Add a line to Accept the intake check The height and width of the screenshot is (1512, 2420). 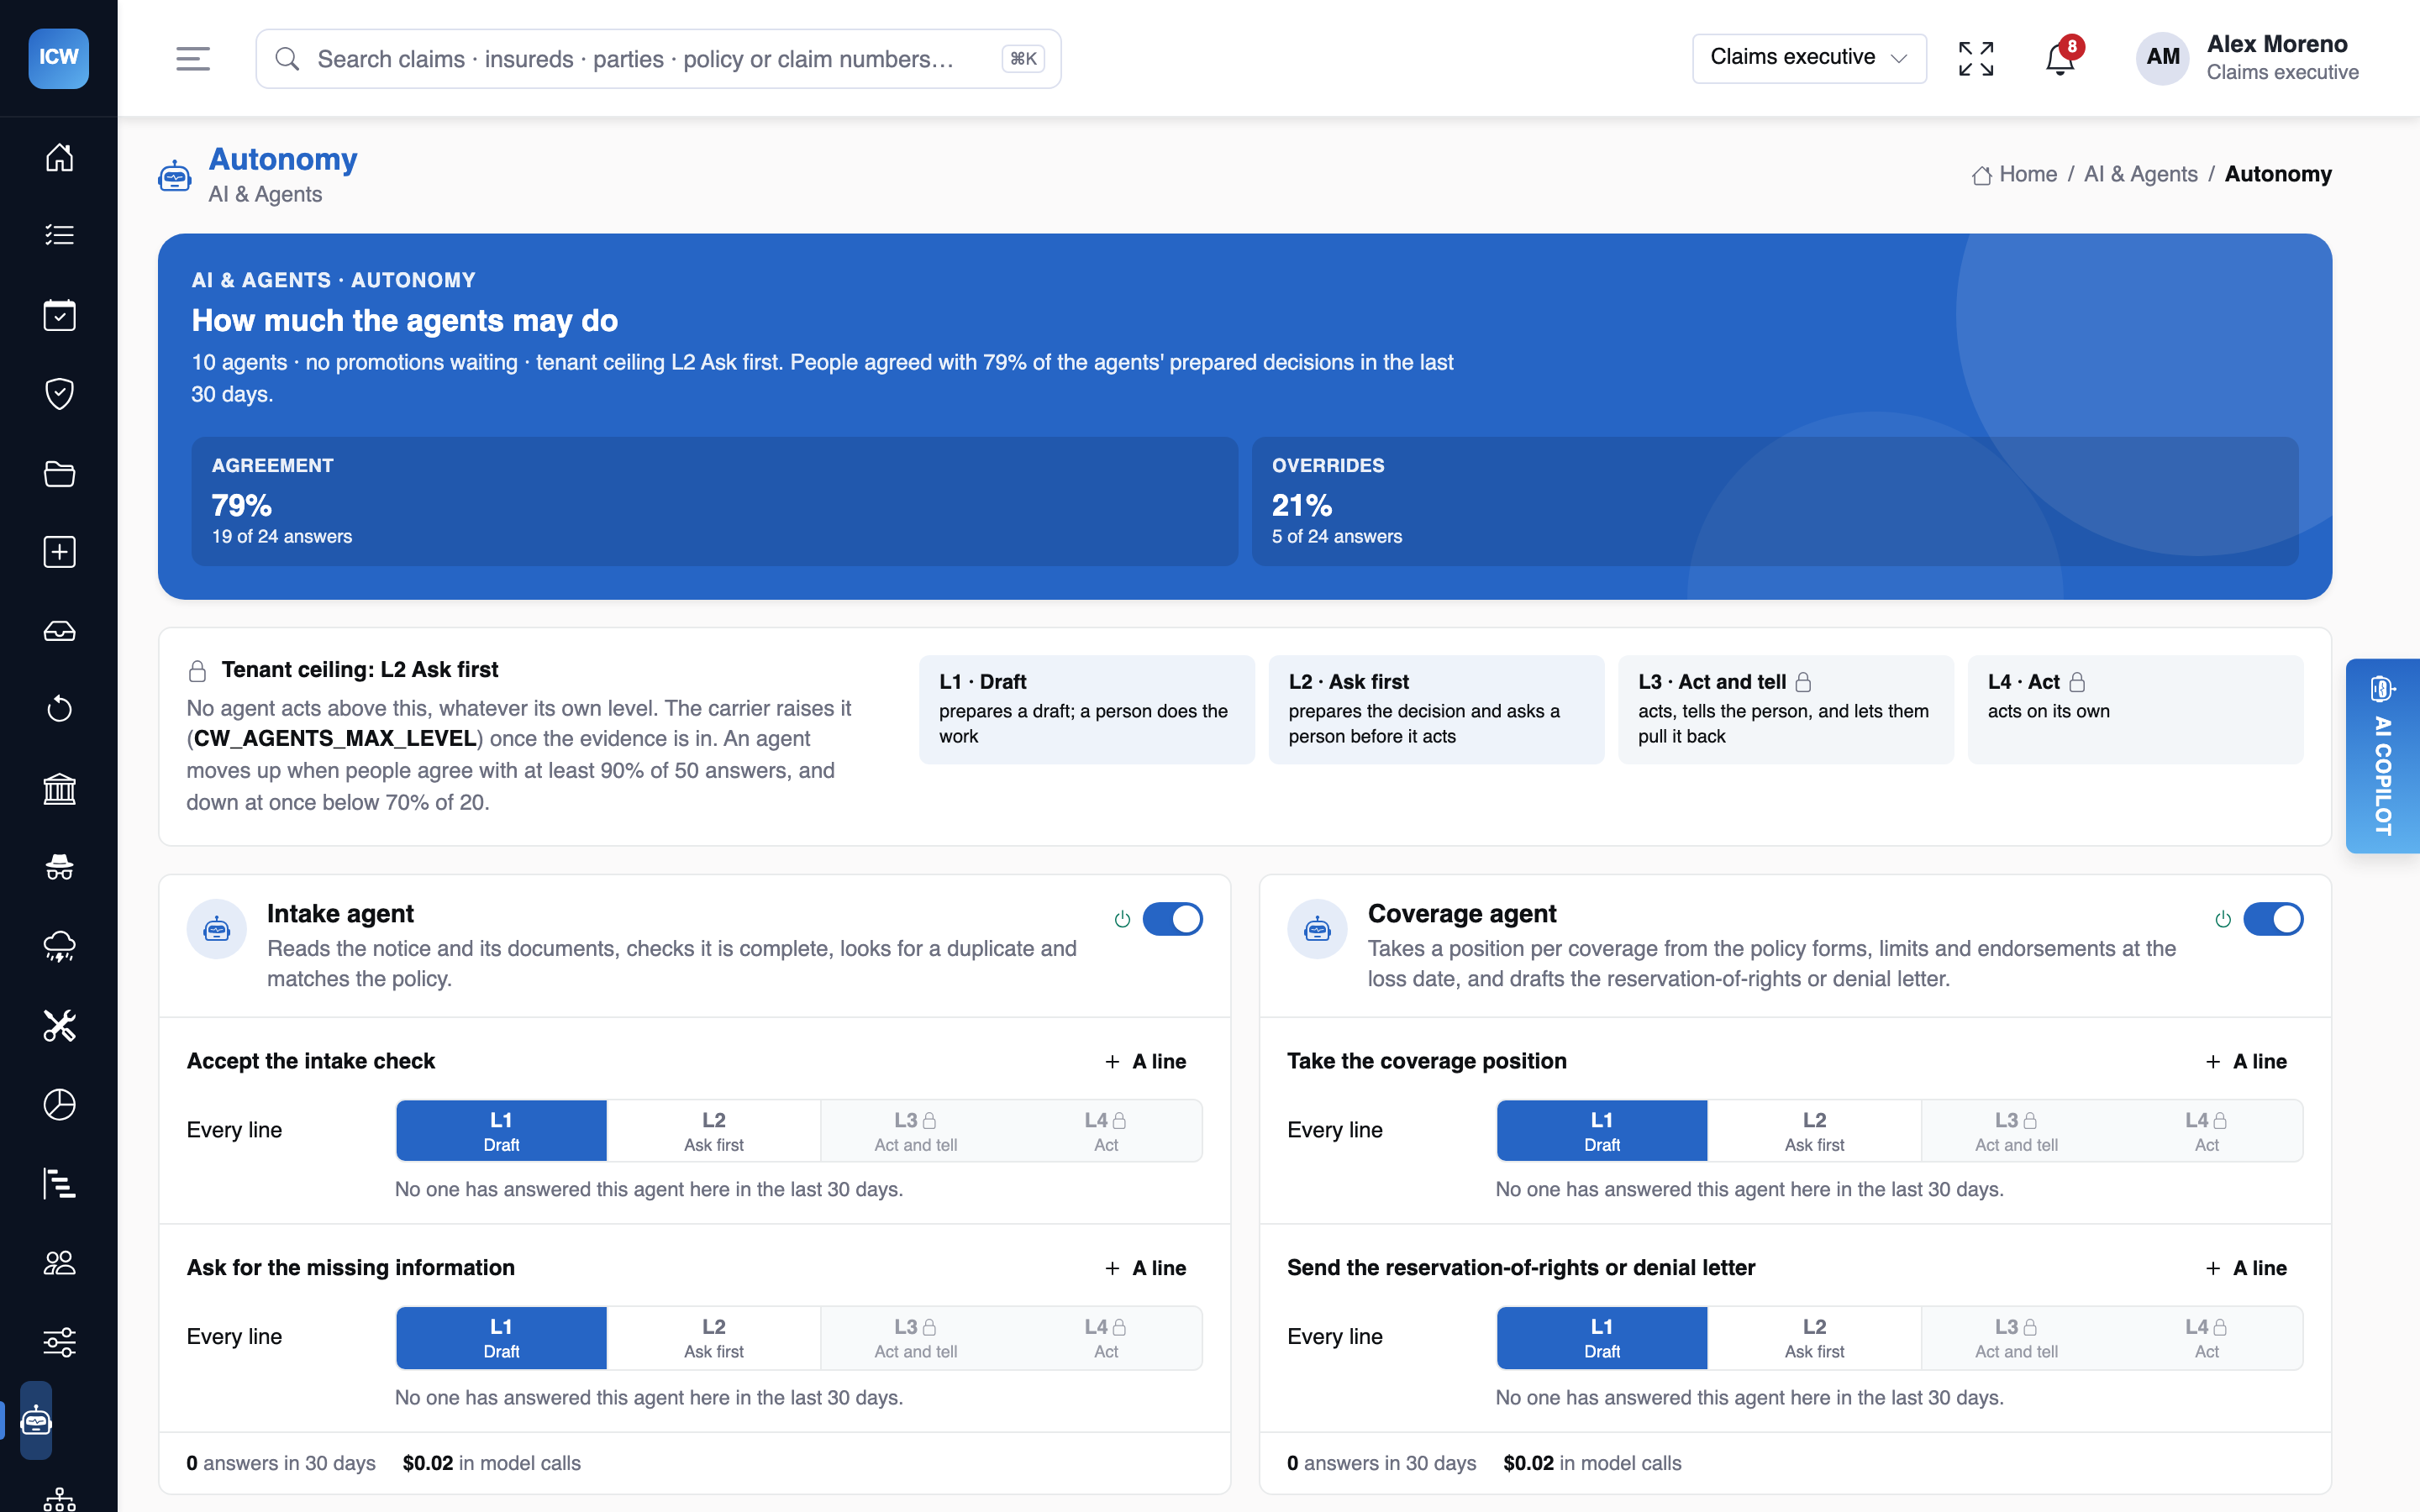(x=1146, y=1062)
